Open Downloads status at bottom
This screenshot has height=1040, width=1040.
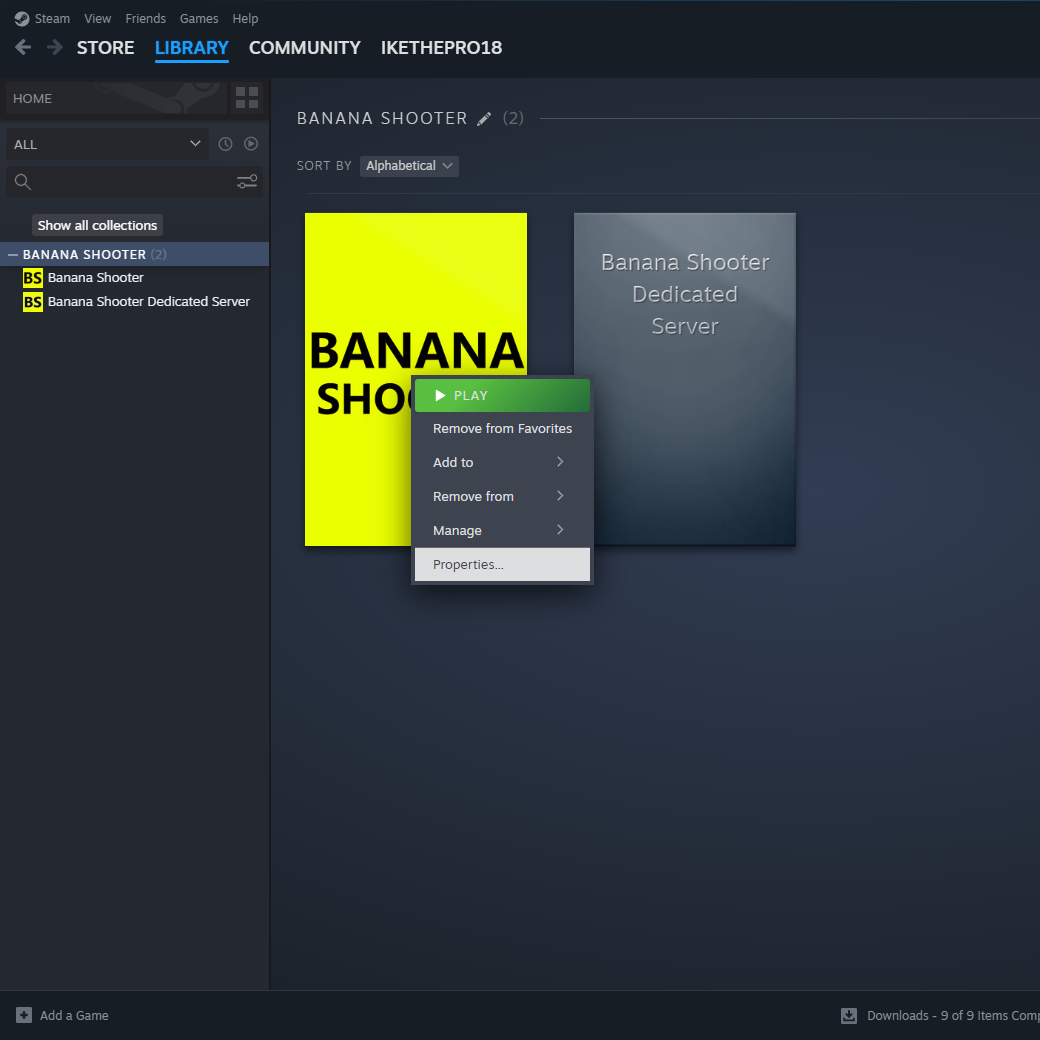pyautogui.click(x=953, y=1015)
